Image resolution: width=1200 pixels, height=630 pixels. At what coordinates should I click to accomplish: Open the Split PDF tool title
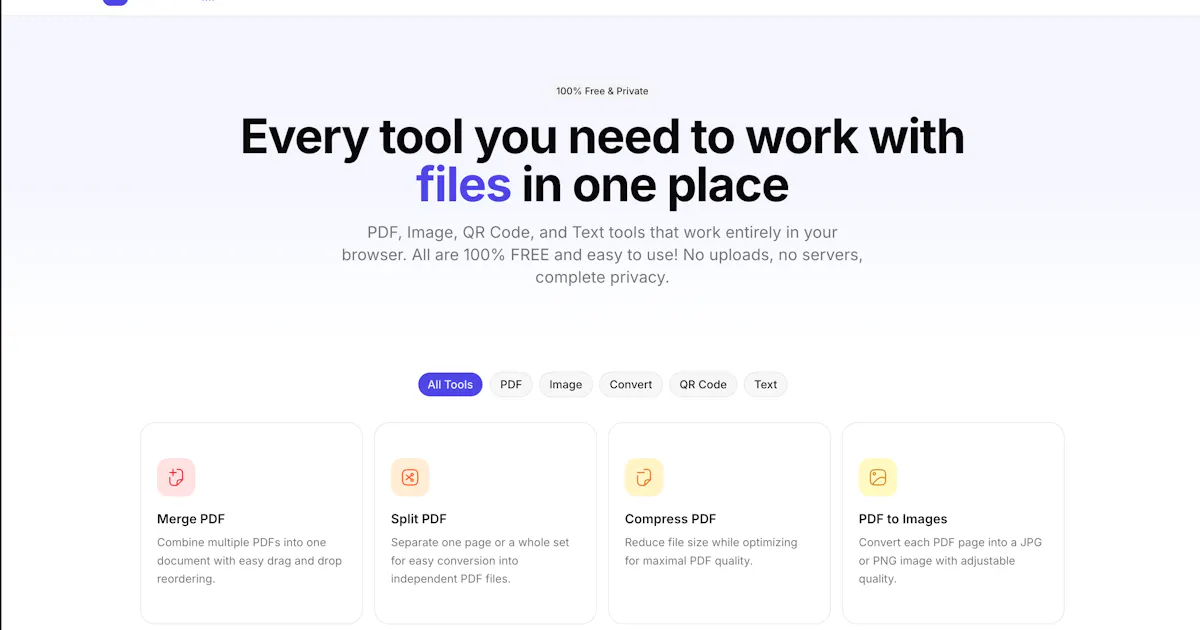tap(419, 519)
